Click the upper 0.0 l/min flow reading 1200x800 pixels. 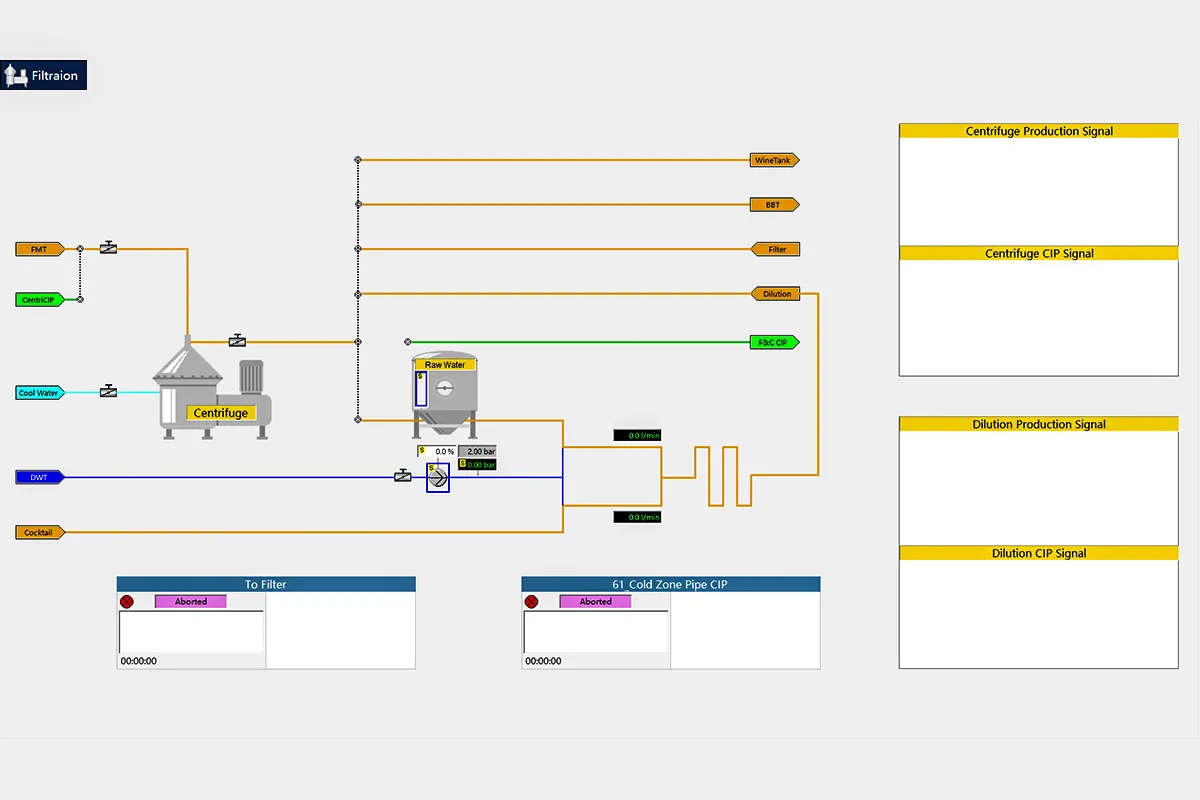(637, 435)
